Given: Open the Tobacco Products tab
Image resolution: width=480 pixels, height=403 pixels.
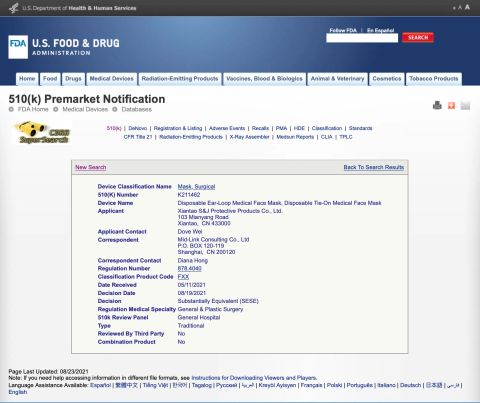Looking at the screenshot, I should tap(434, 79).
